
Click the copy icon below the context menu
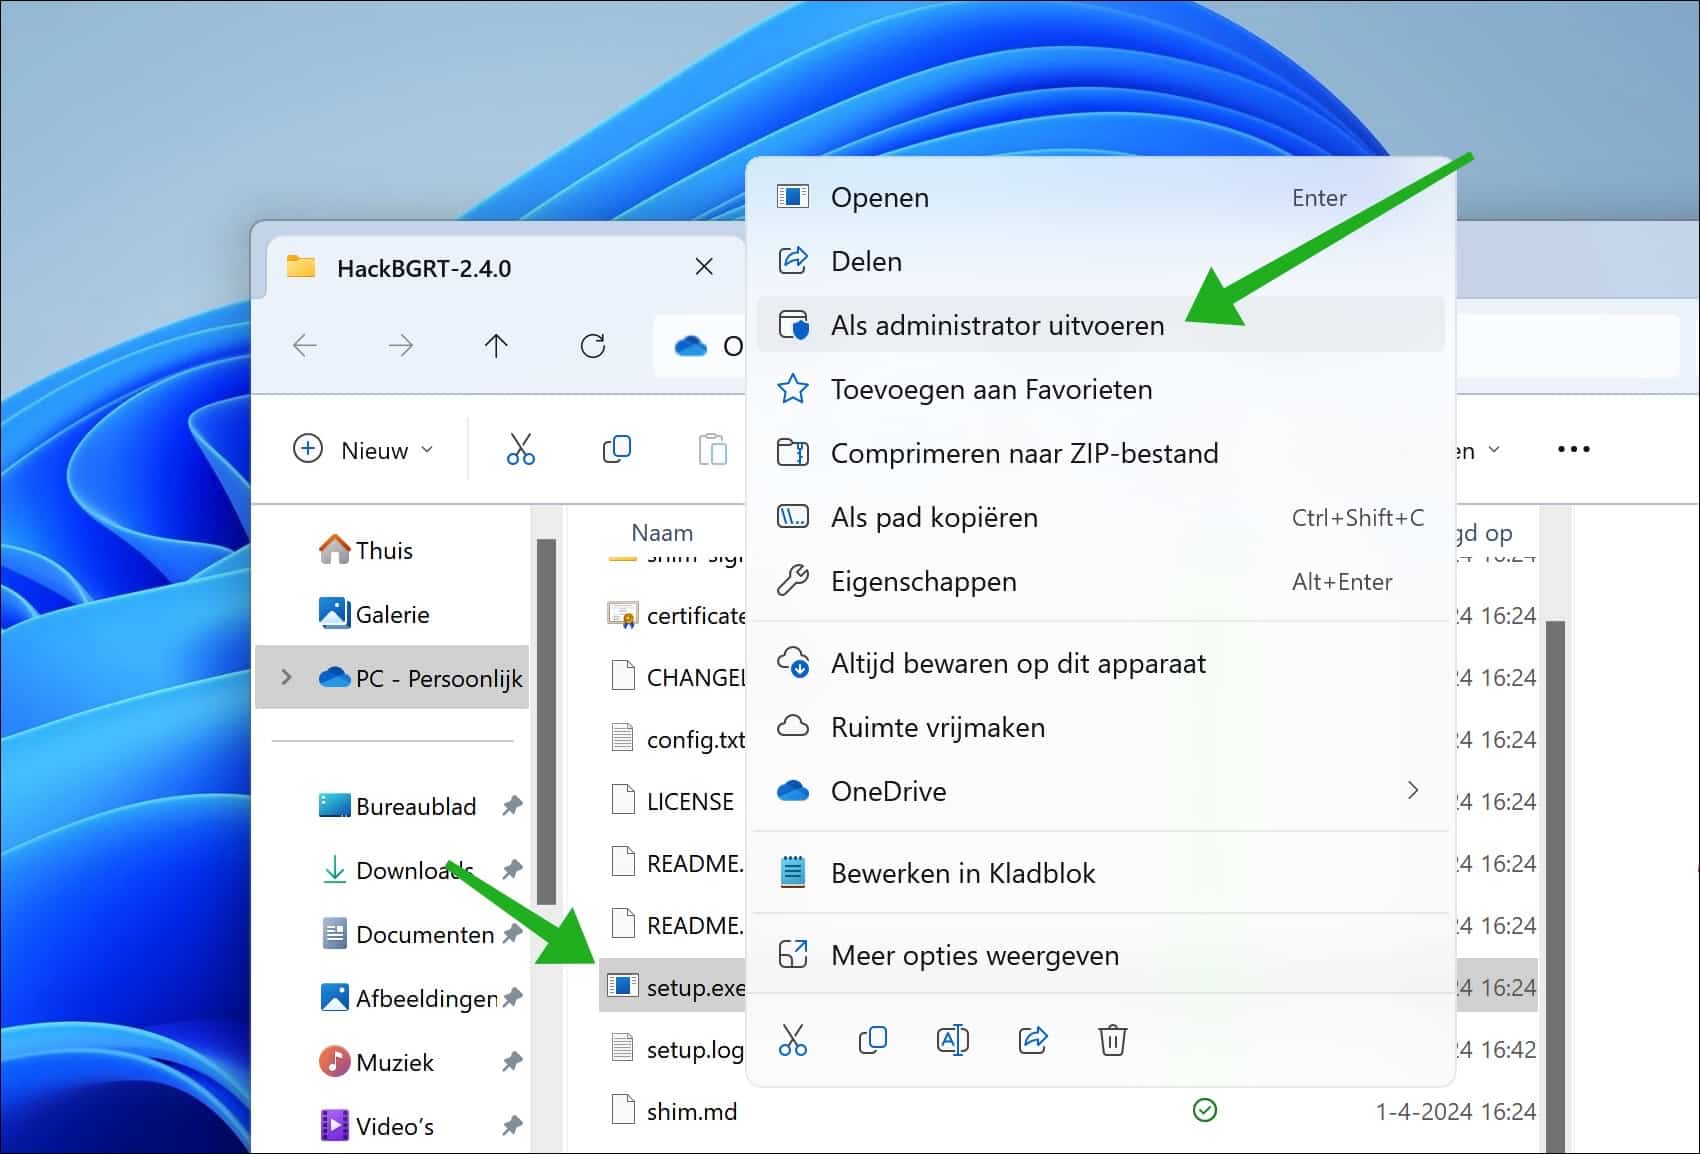[x=872, y=1040]
